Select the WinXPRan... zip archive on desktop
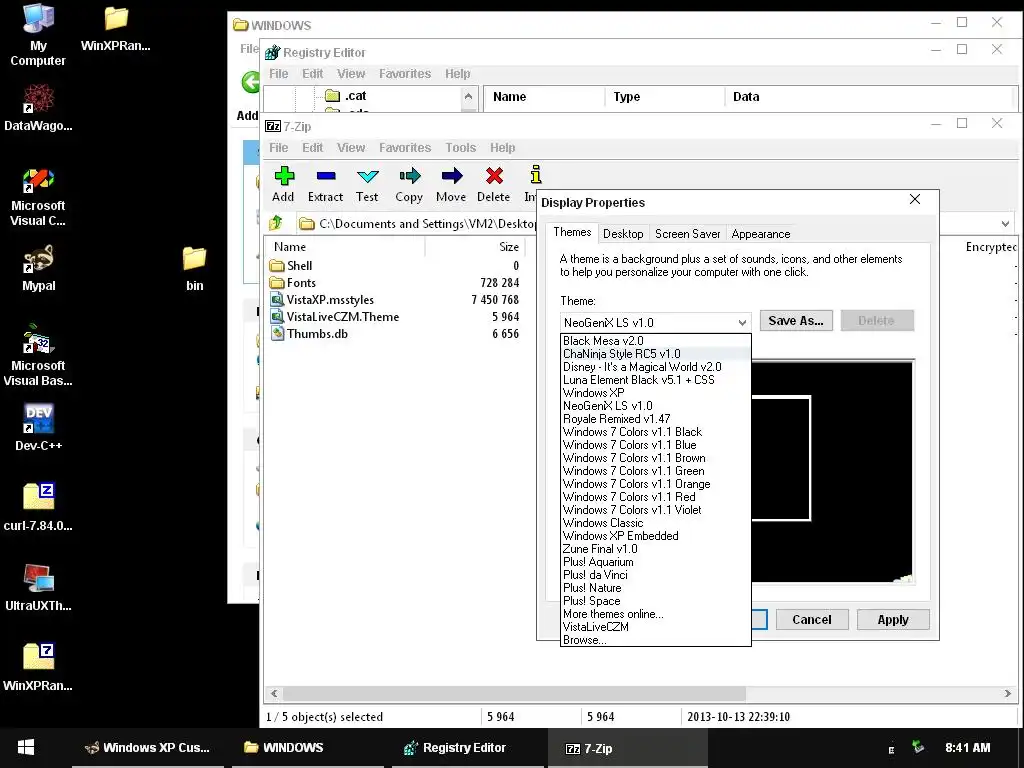 pyautogui.click(x=38, y=667)
